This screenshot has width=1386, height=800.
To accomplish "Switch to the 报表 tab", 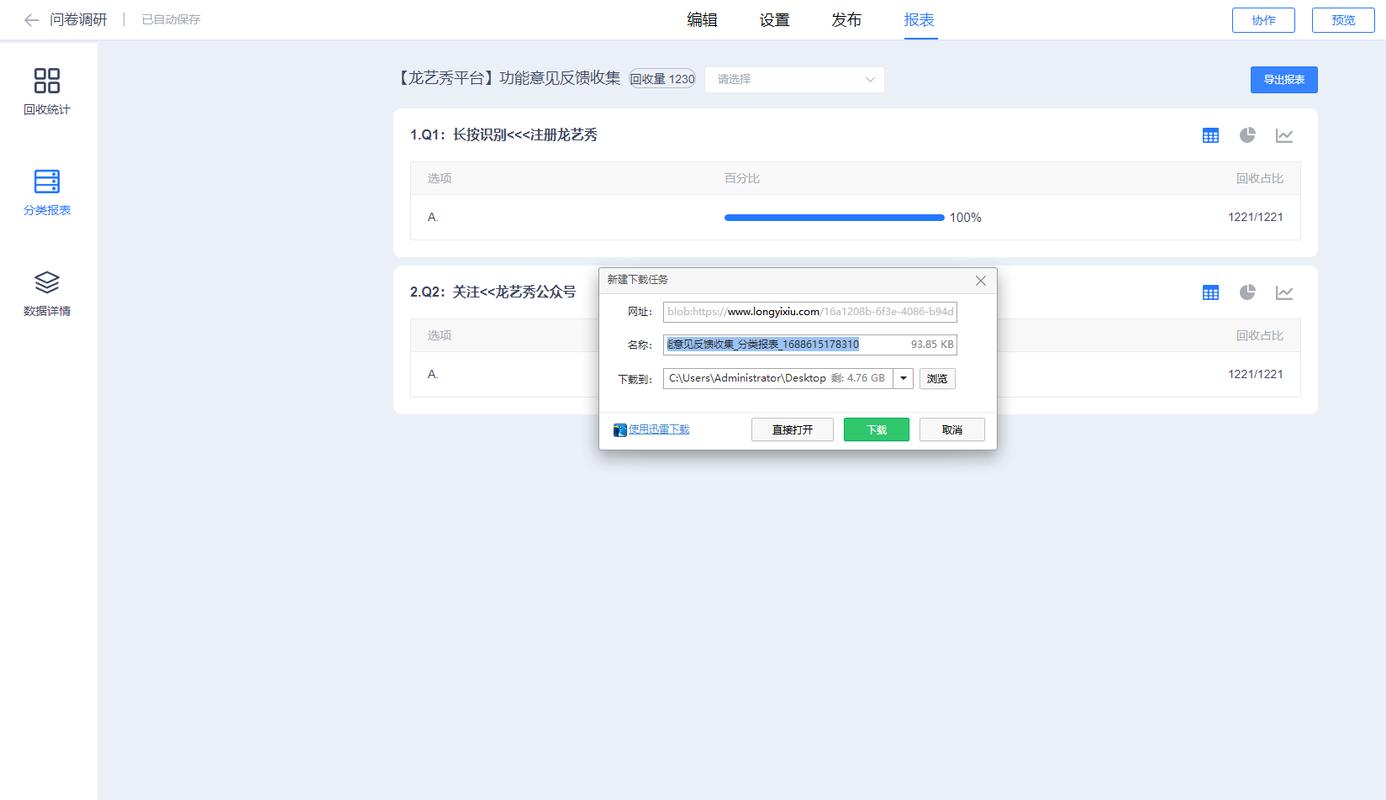I will pos(919,20).
